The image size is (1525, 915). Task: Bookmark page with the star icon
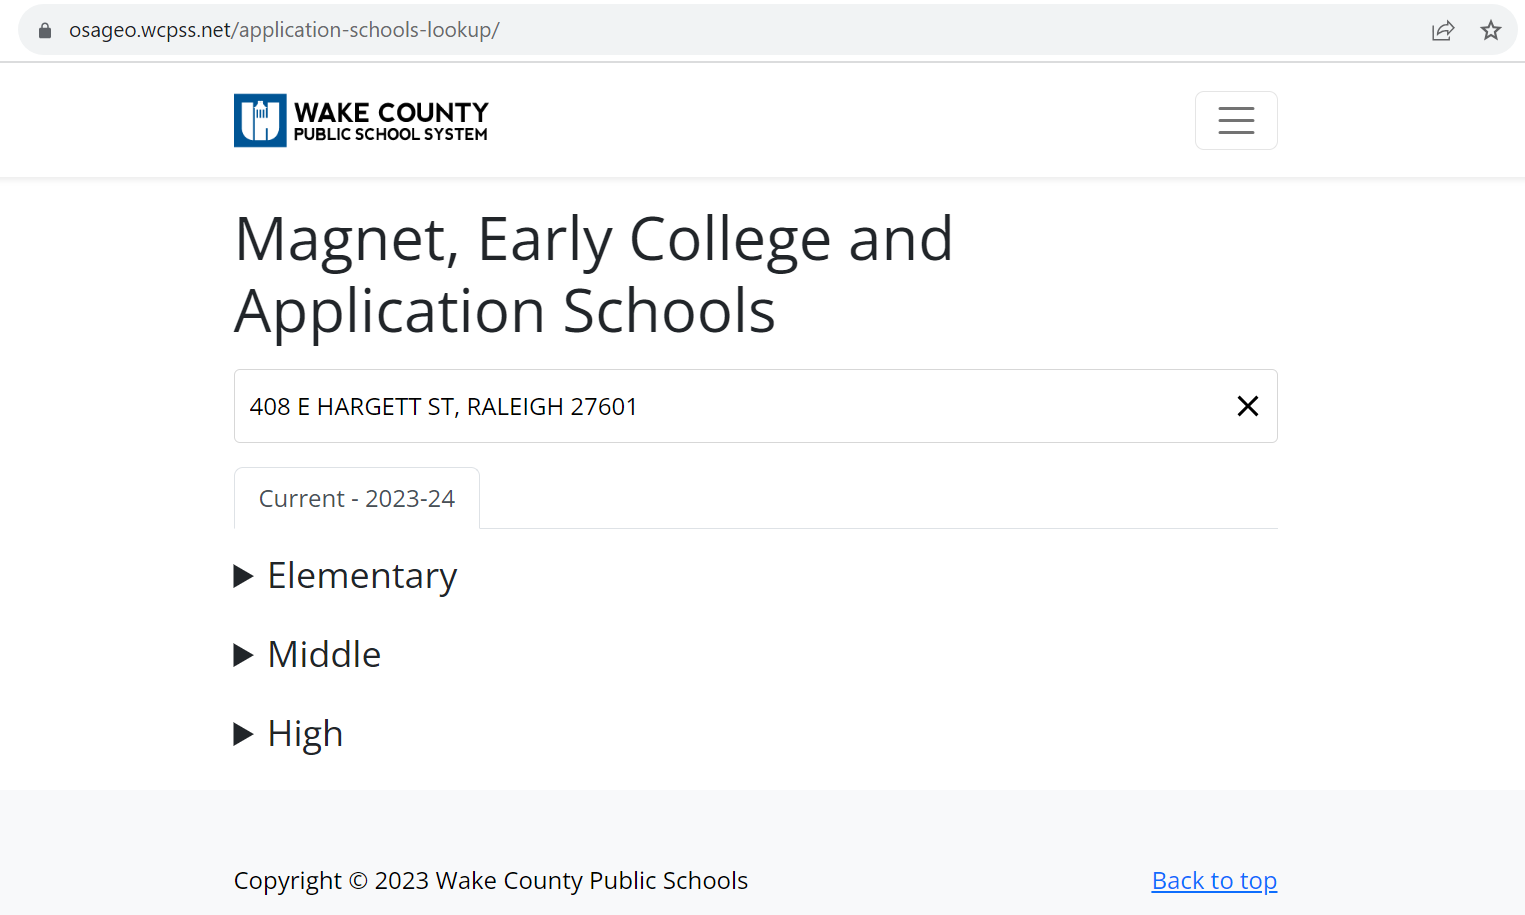click(x=1490, y=30)
